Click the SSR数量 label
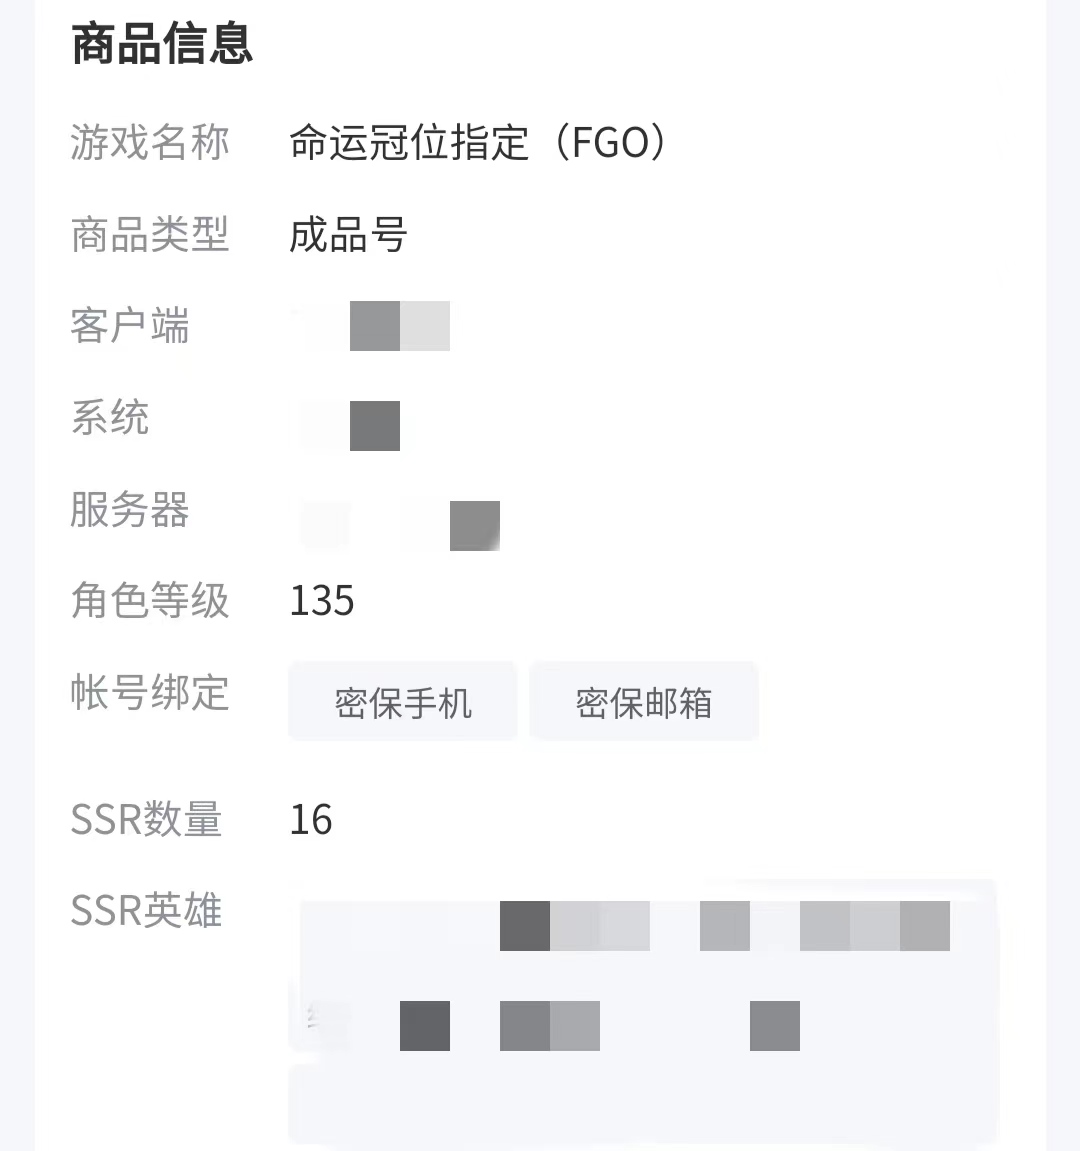The image size is (1080, 1151). [x=146, y=819]
